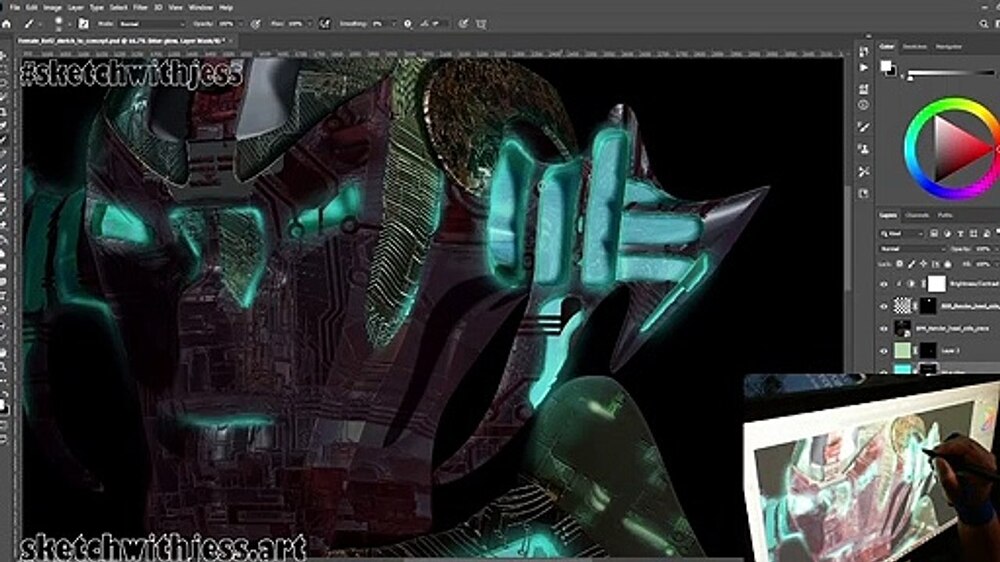Open the Edit menu
The image size is (1000, 562).
coord(31,8)
